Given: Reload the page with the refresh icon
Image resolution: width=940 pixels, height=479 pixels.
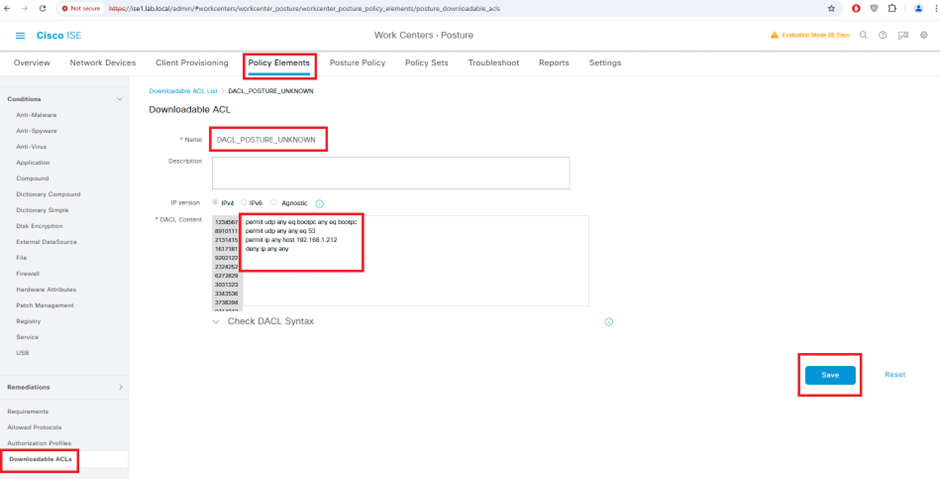Looking at the screenshot, I should pyautogui.click(x=42, y=8).
